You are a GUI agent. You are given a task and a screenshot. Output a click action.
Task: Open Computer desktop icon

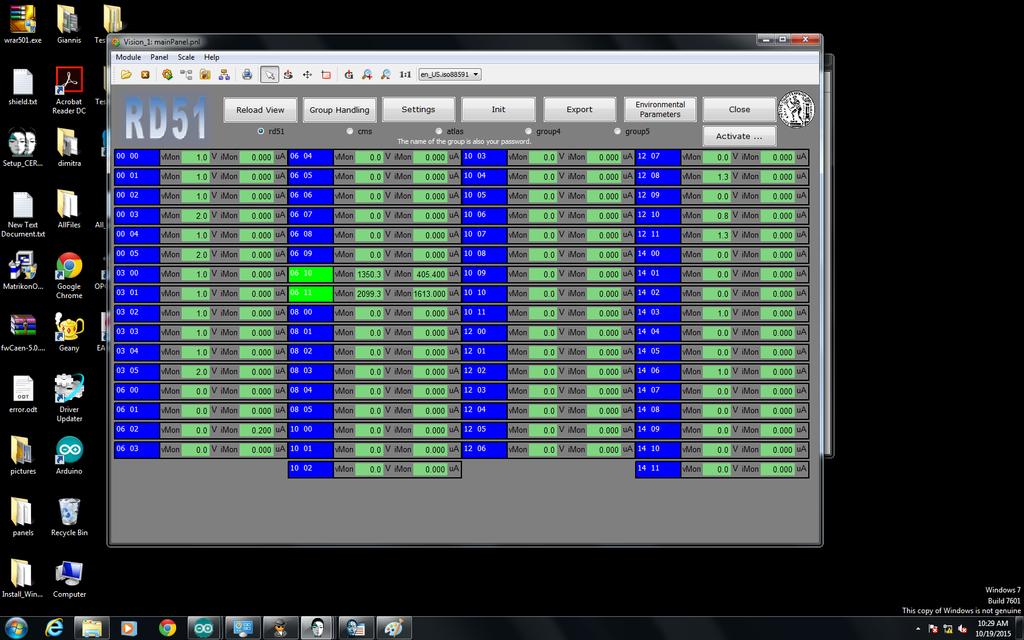pos(69,579)
